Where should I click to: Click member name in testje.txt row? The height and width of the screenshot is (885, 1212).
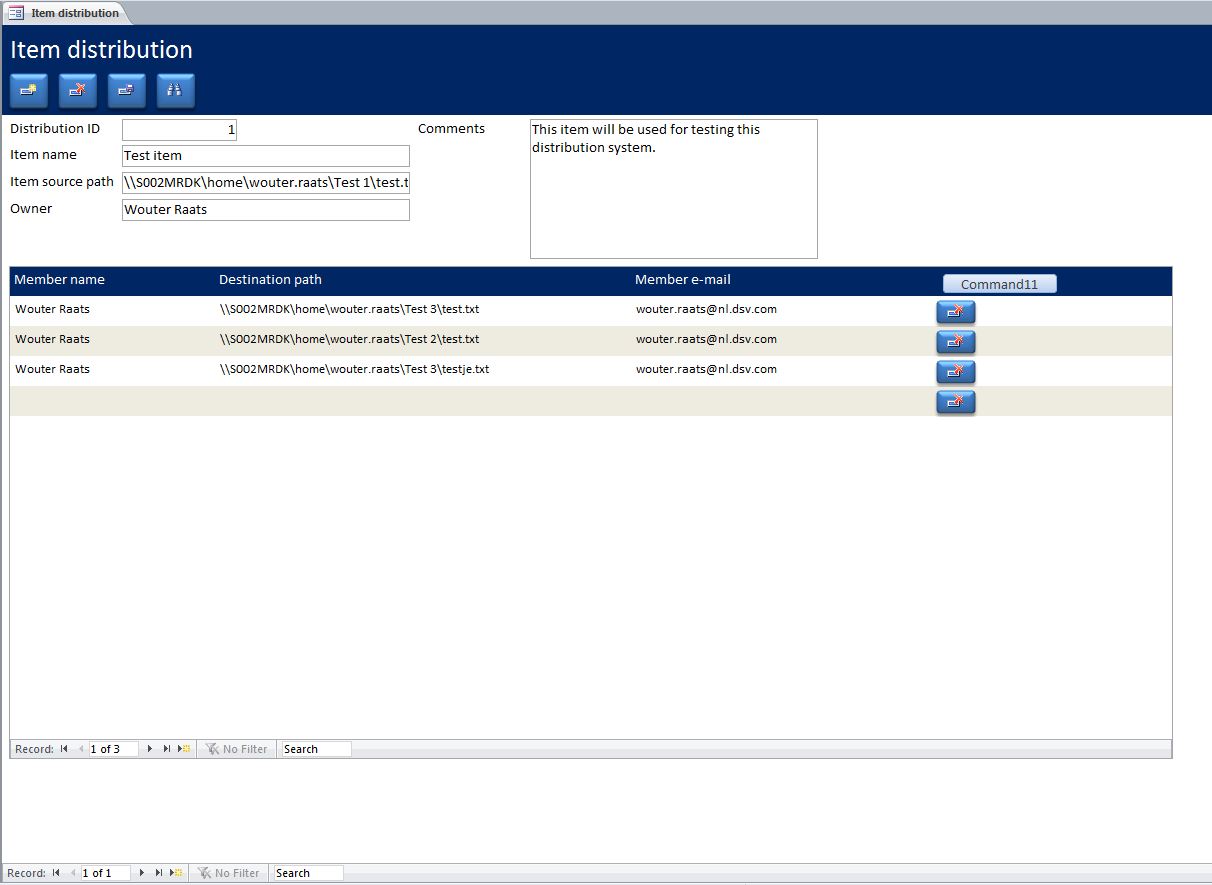pyautogui.click(x=52, y=369)
